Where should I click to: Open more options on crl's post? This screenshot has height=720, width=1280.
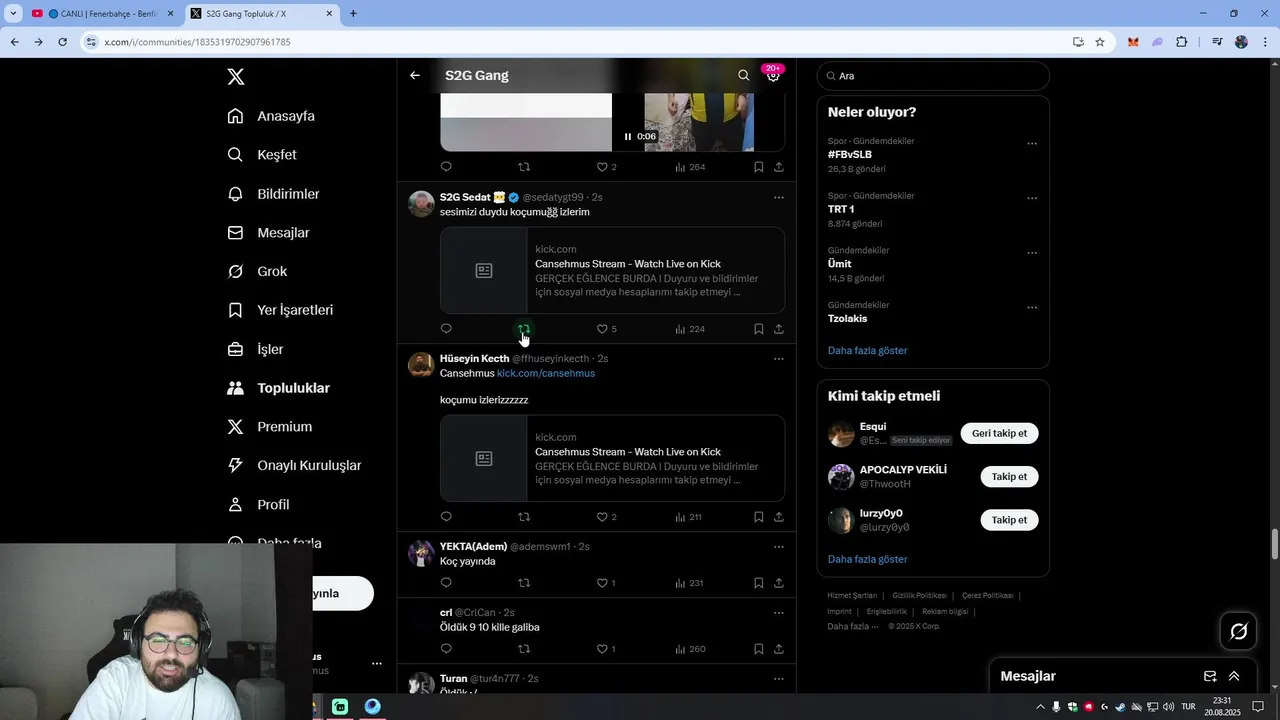pos(778,613)
